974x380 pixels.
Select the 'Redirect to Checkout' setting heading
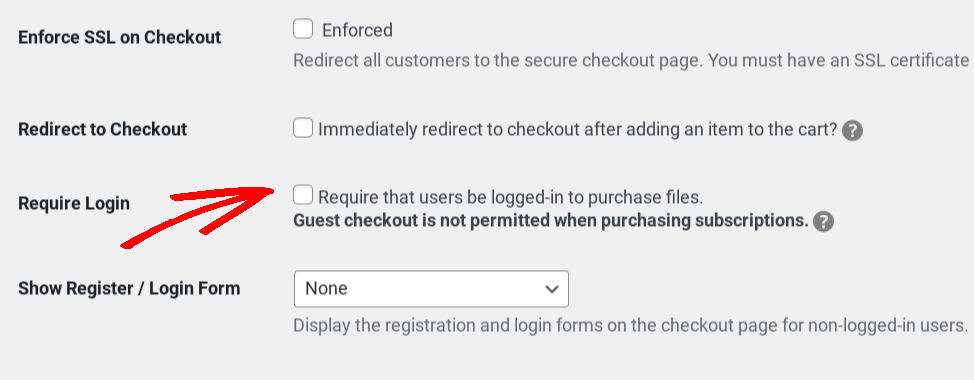102,129
